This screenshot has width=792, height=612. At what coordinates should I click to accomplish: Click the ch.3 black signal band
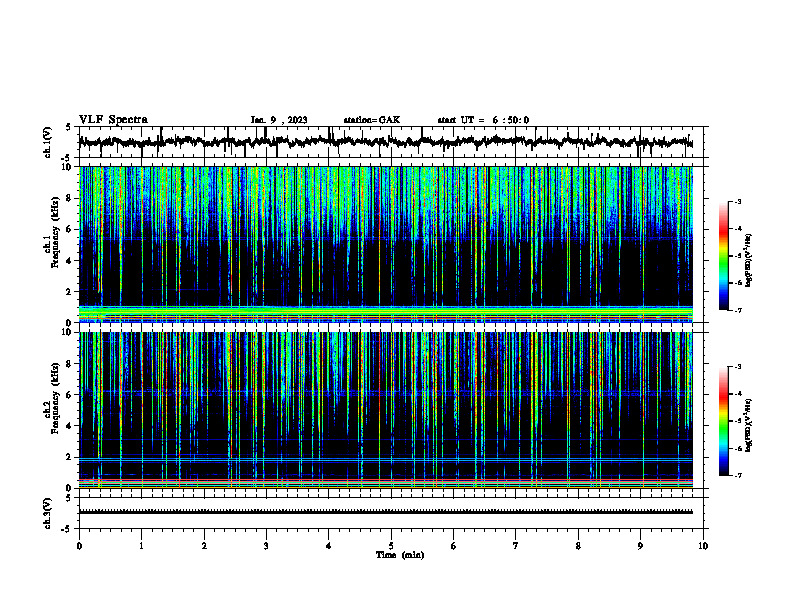point(386,512)
